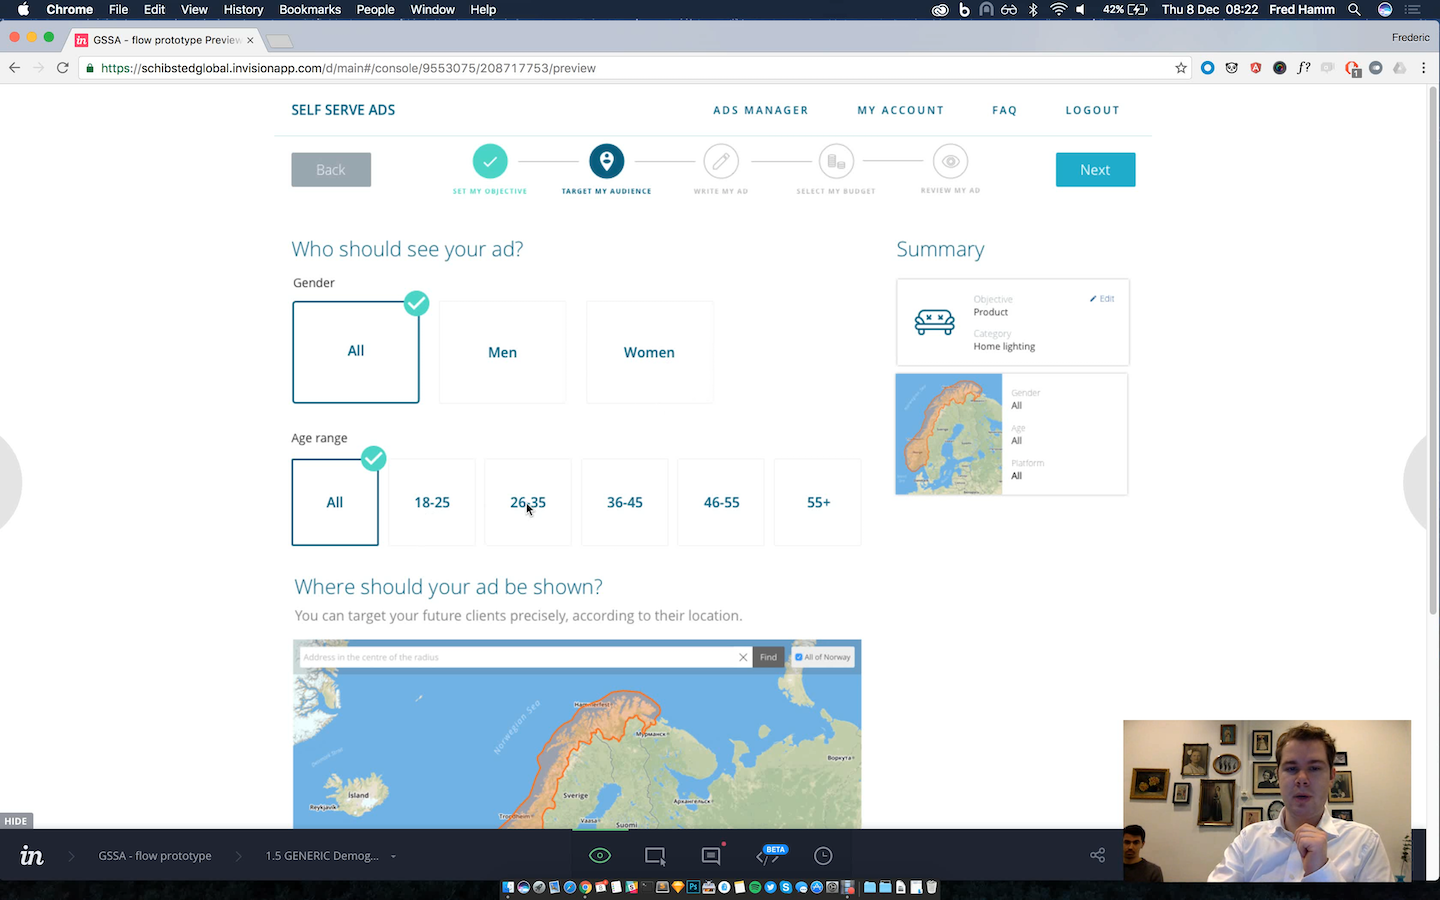Image resolution: width=1440 pixels, height=900 pixels.
Task: Select age range 18-25
Action: 432,502
